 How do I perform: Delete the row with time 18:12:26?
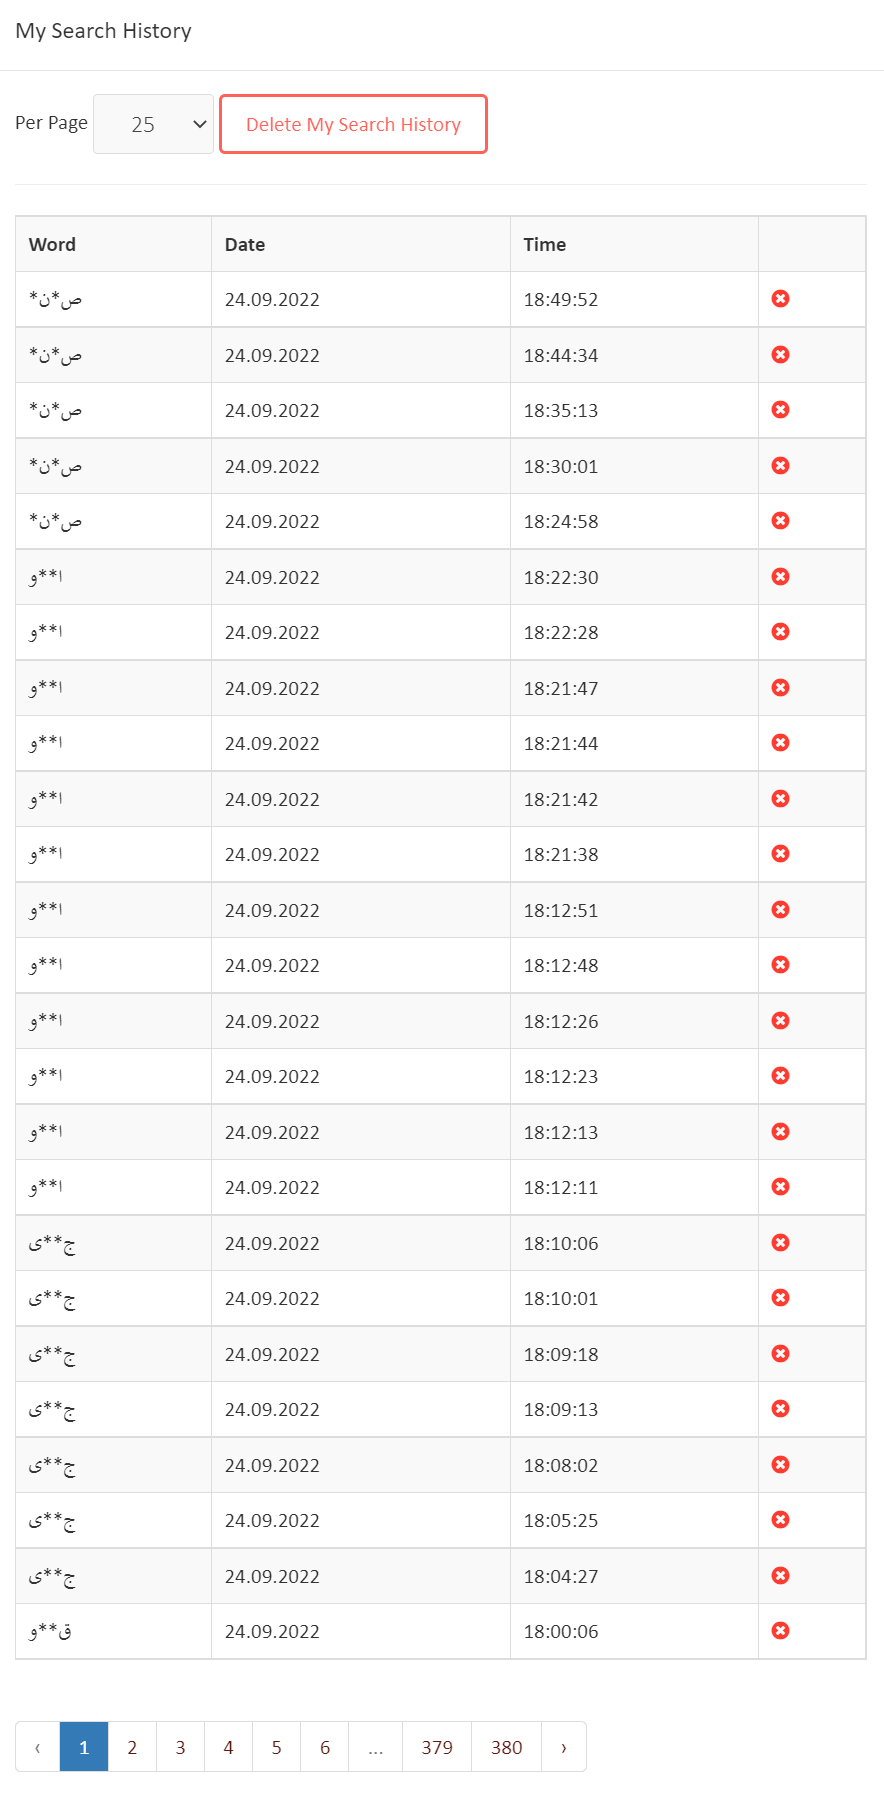point(781,1021)
